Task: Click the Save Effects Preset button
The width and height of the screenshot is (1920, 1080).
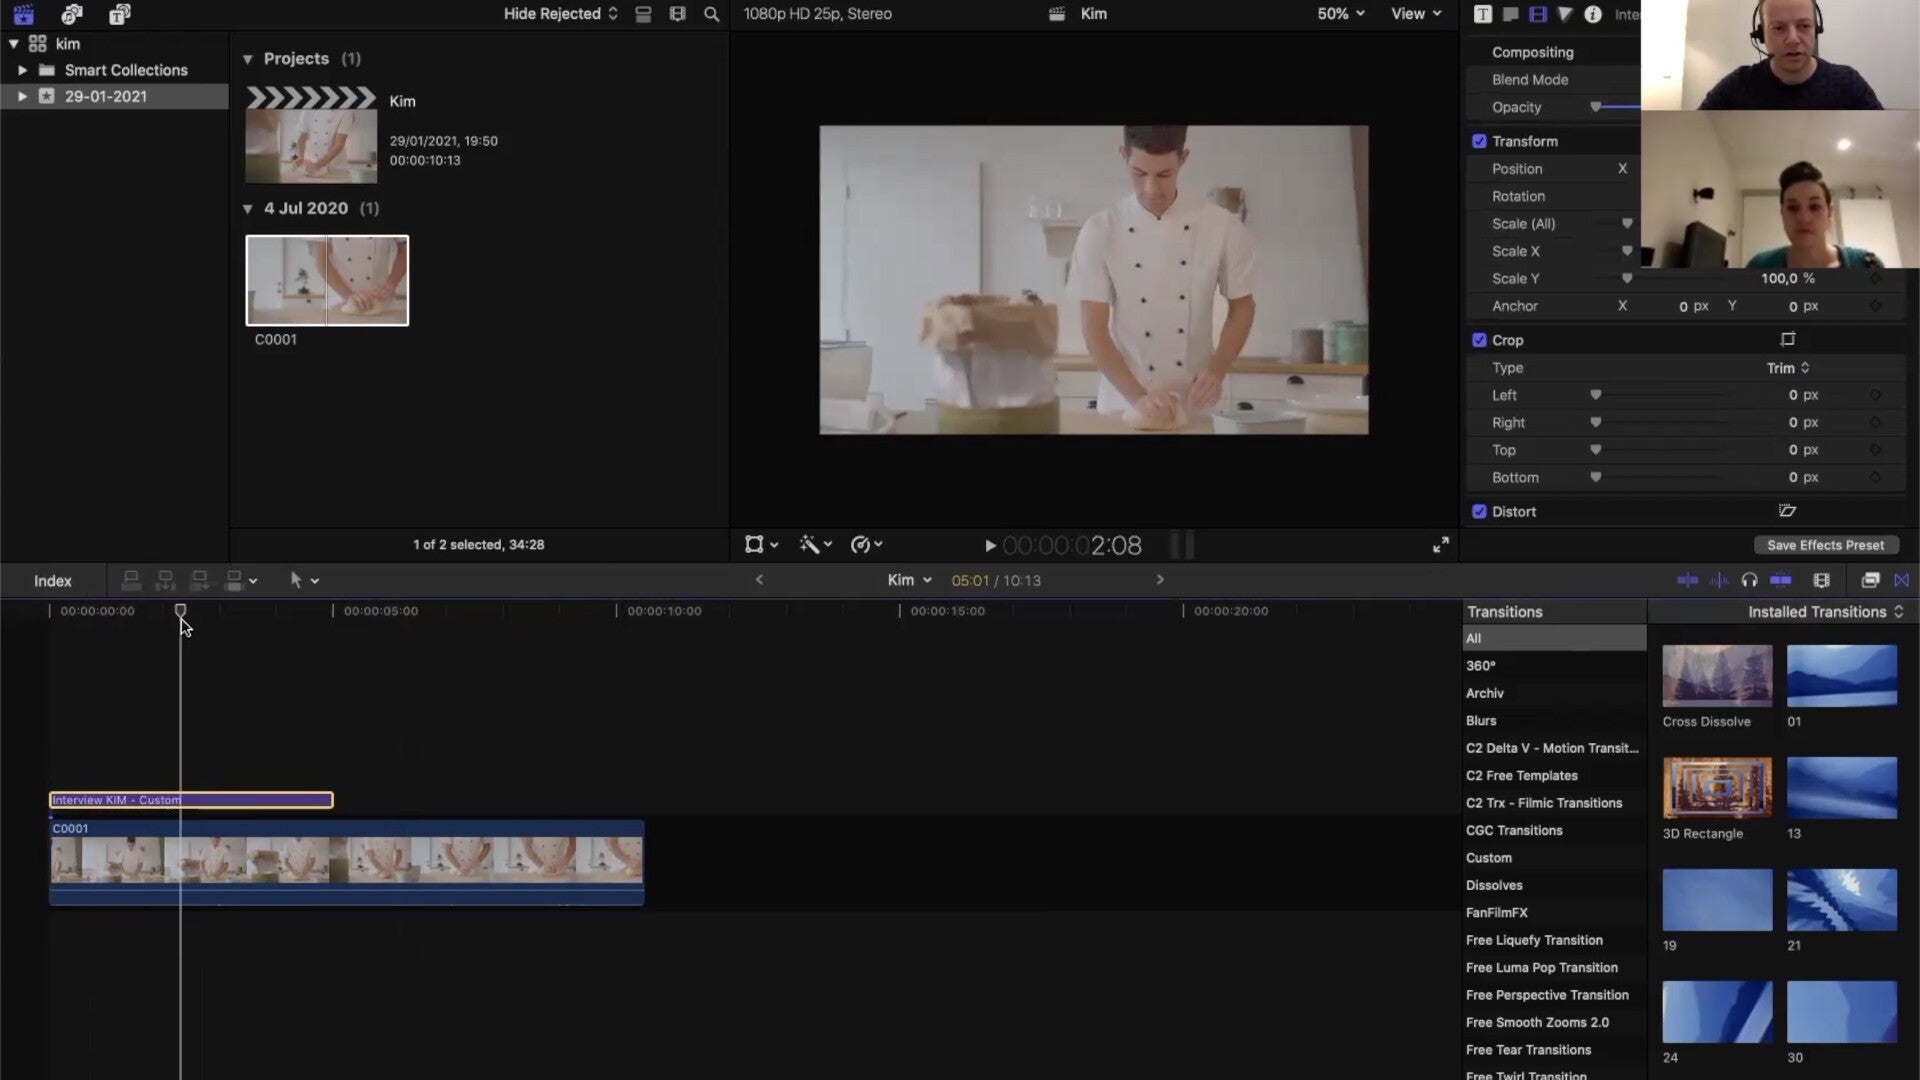Action: [x=1825, y=545]
